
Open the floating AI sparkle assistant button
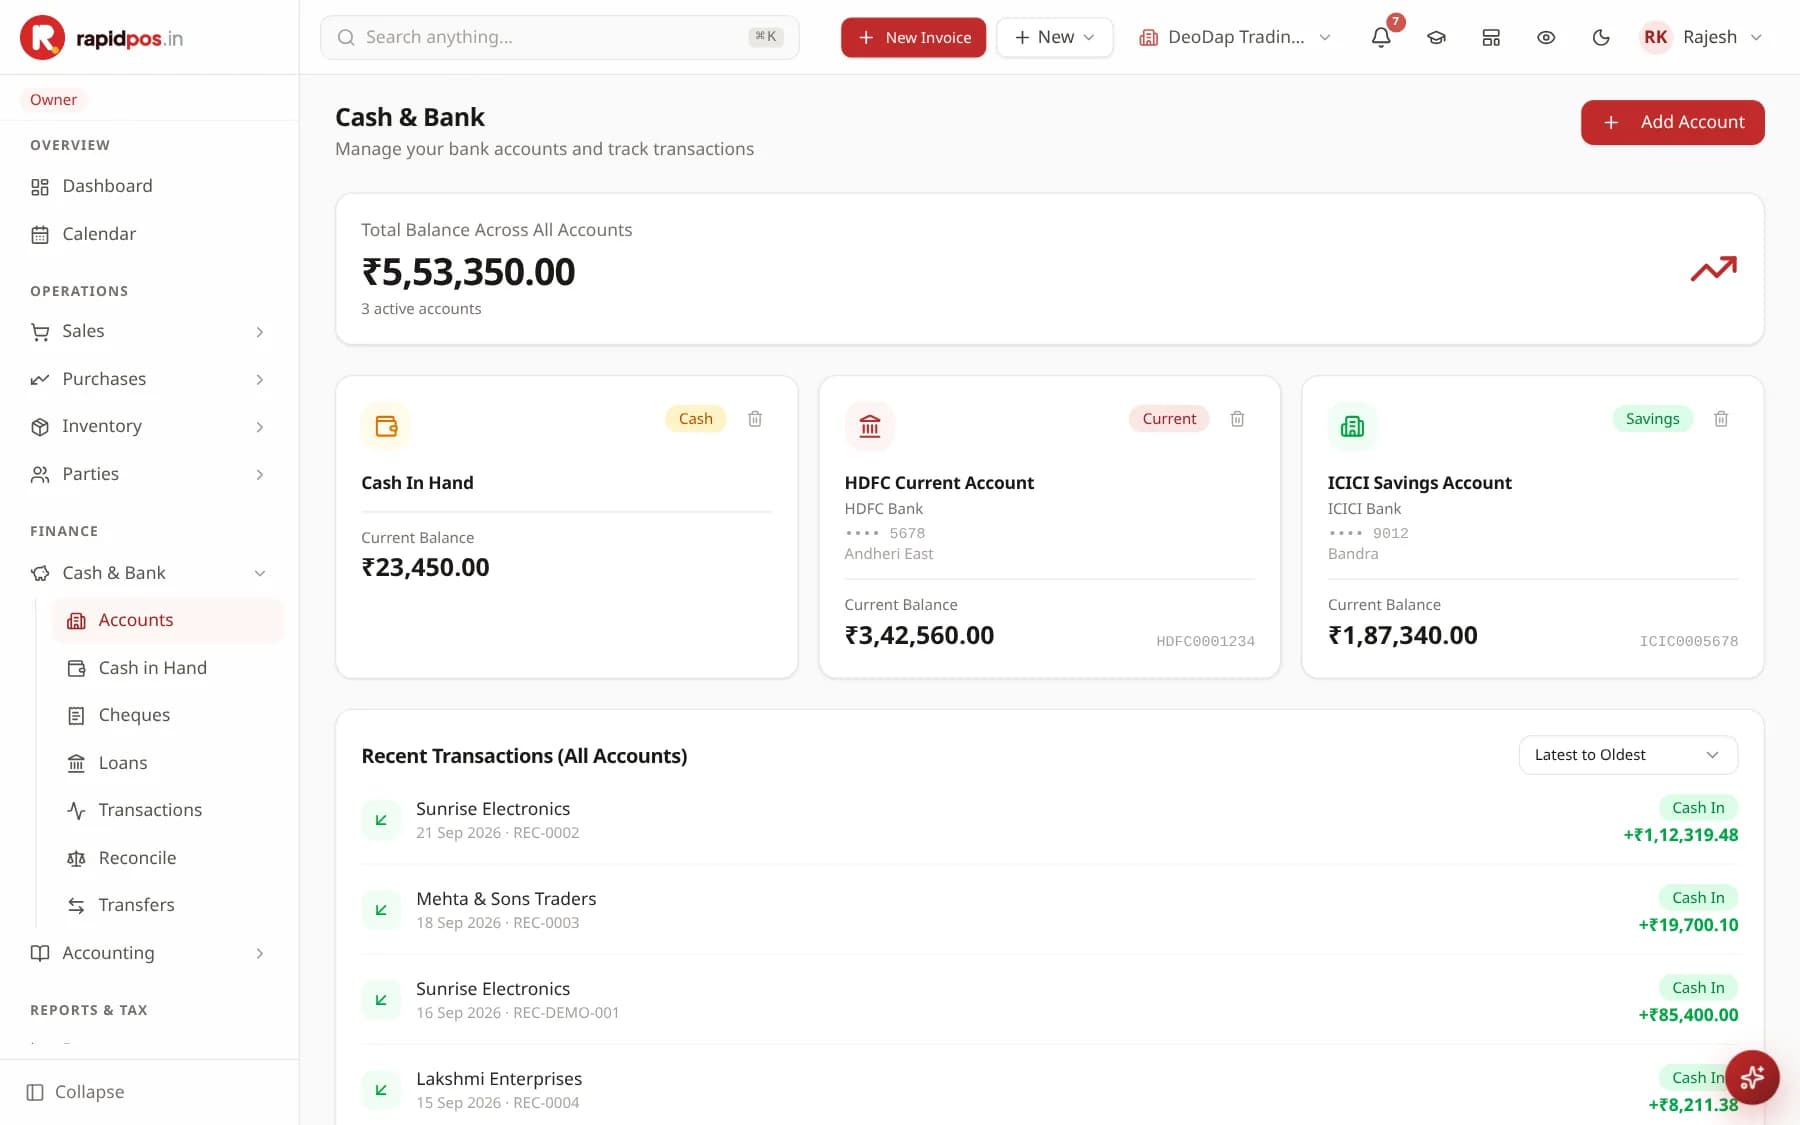[x=1752, y=1077]
